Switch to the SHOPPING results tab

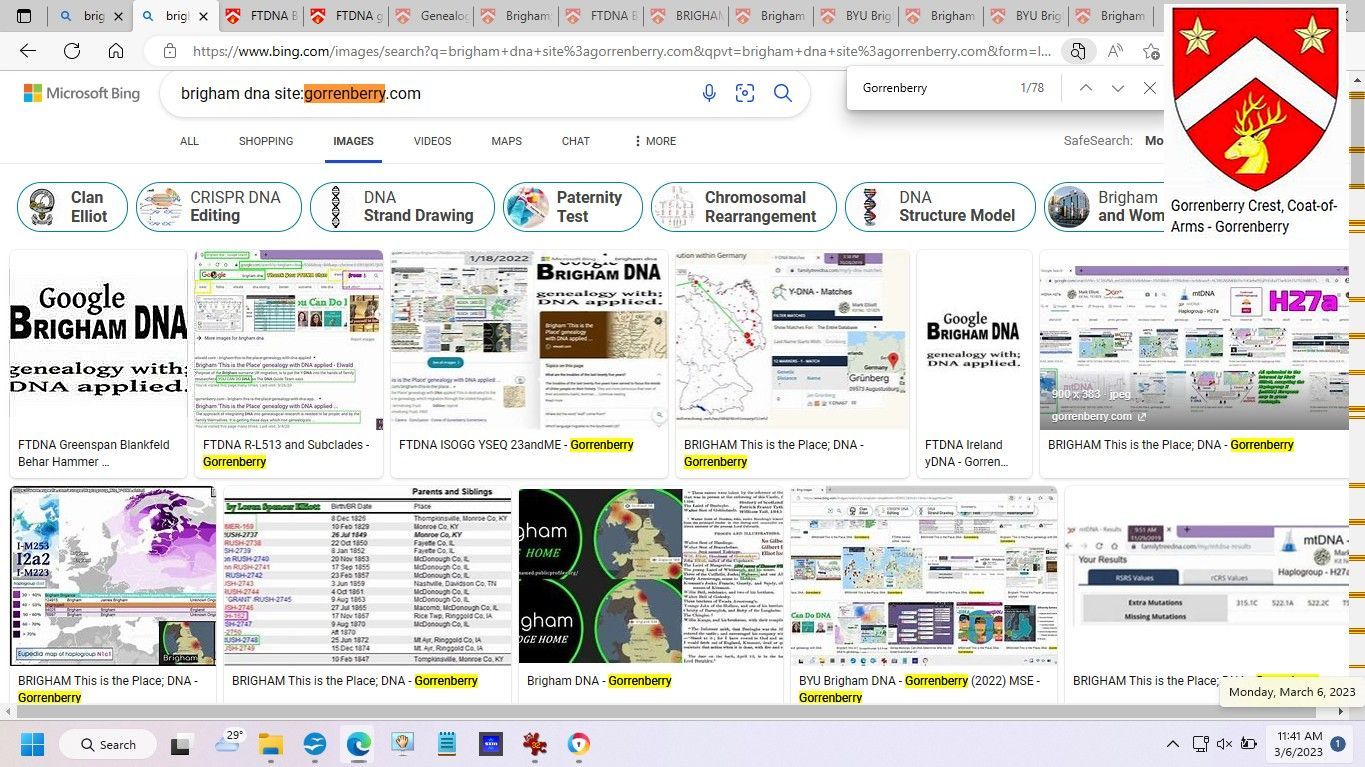(266, 141)
